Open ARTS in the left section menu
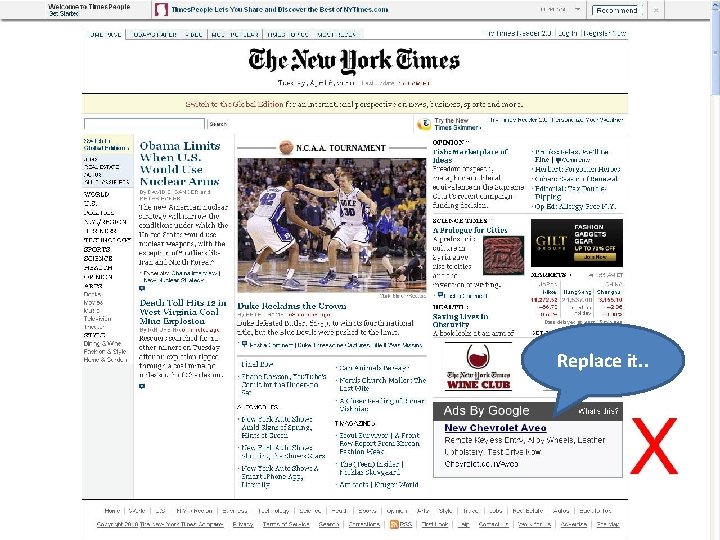Image resolution: width=720 pixels, height=540 pixels. pyautogui.click(x=93, y=286)
